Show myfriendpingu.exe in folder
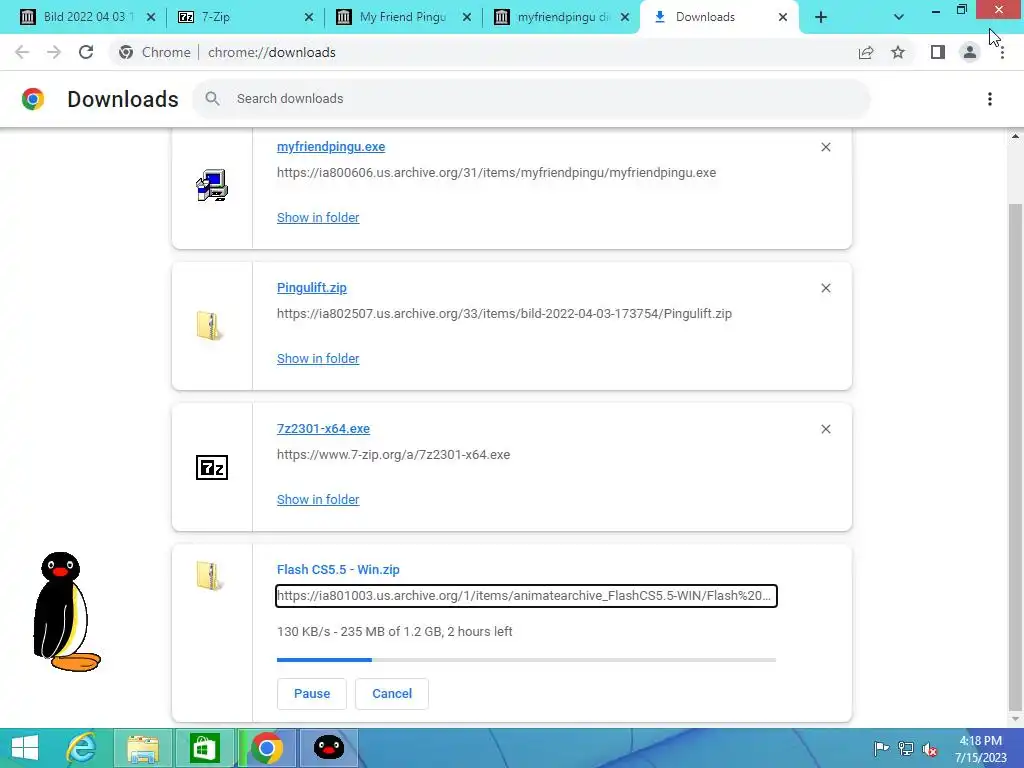This screenshot has width=1024, height=768. (x=318, y=217)
